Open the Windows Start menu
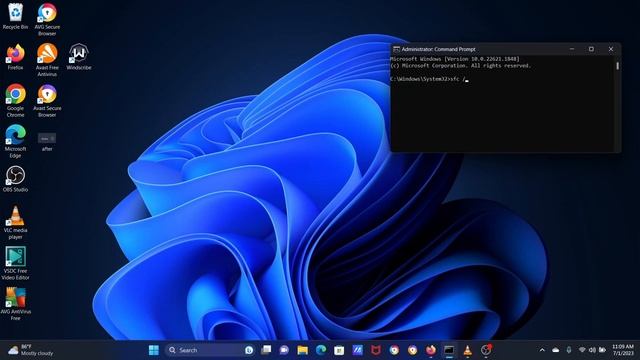 coord(154,350)
